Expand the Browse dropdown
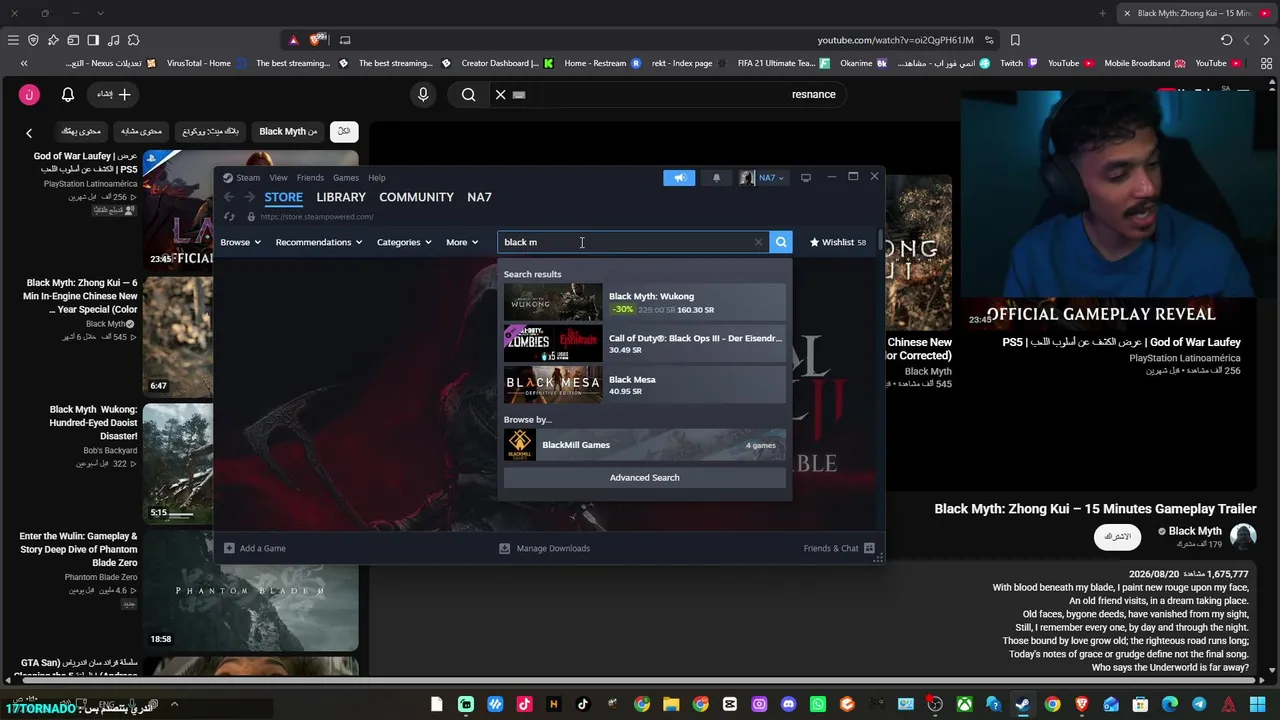 (x=240, y=242)
